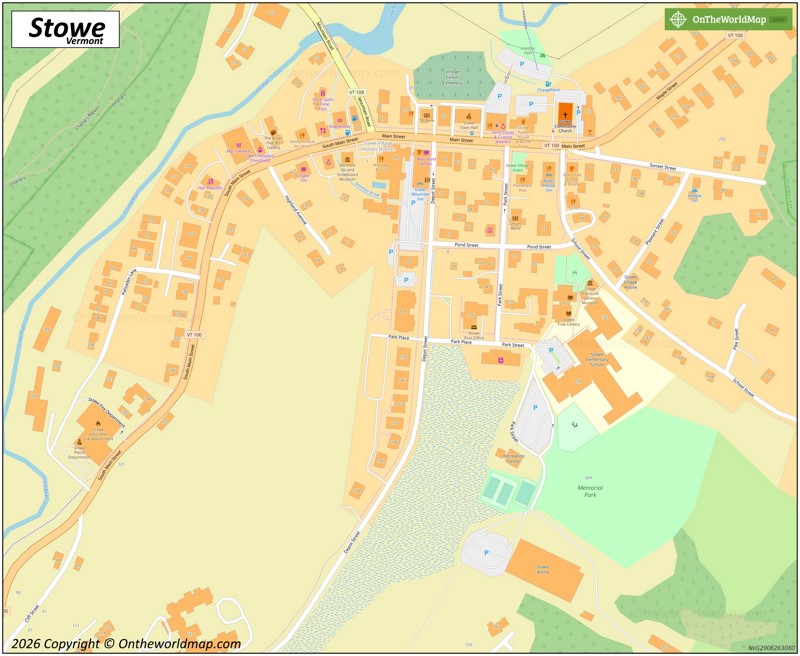Click the Stowe Arena label

coord(543,569)
